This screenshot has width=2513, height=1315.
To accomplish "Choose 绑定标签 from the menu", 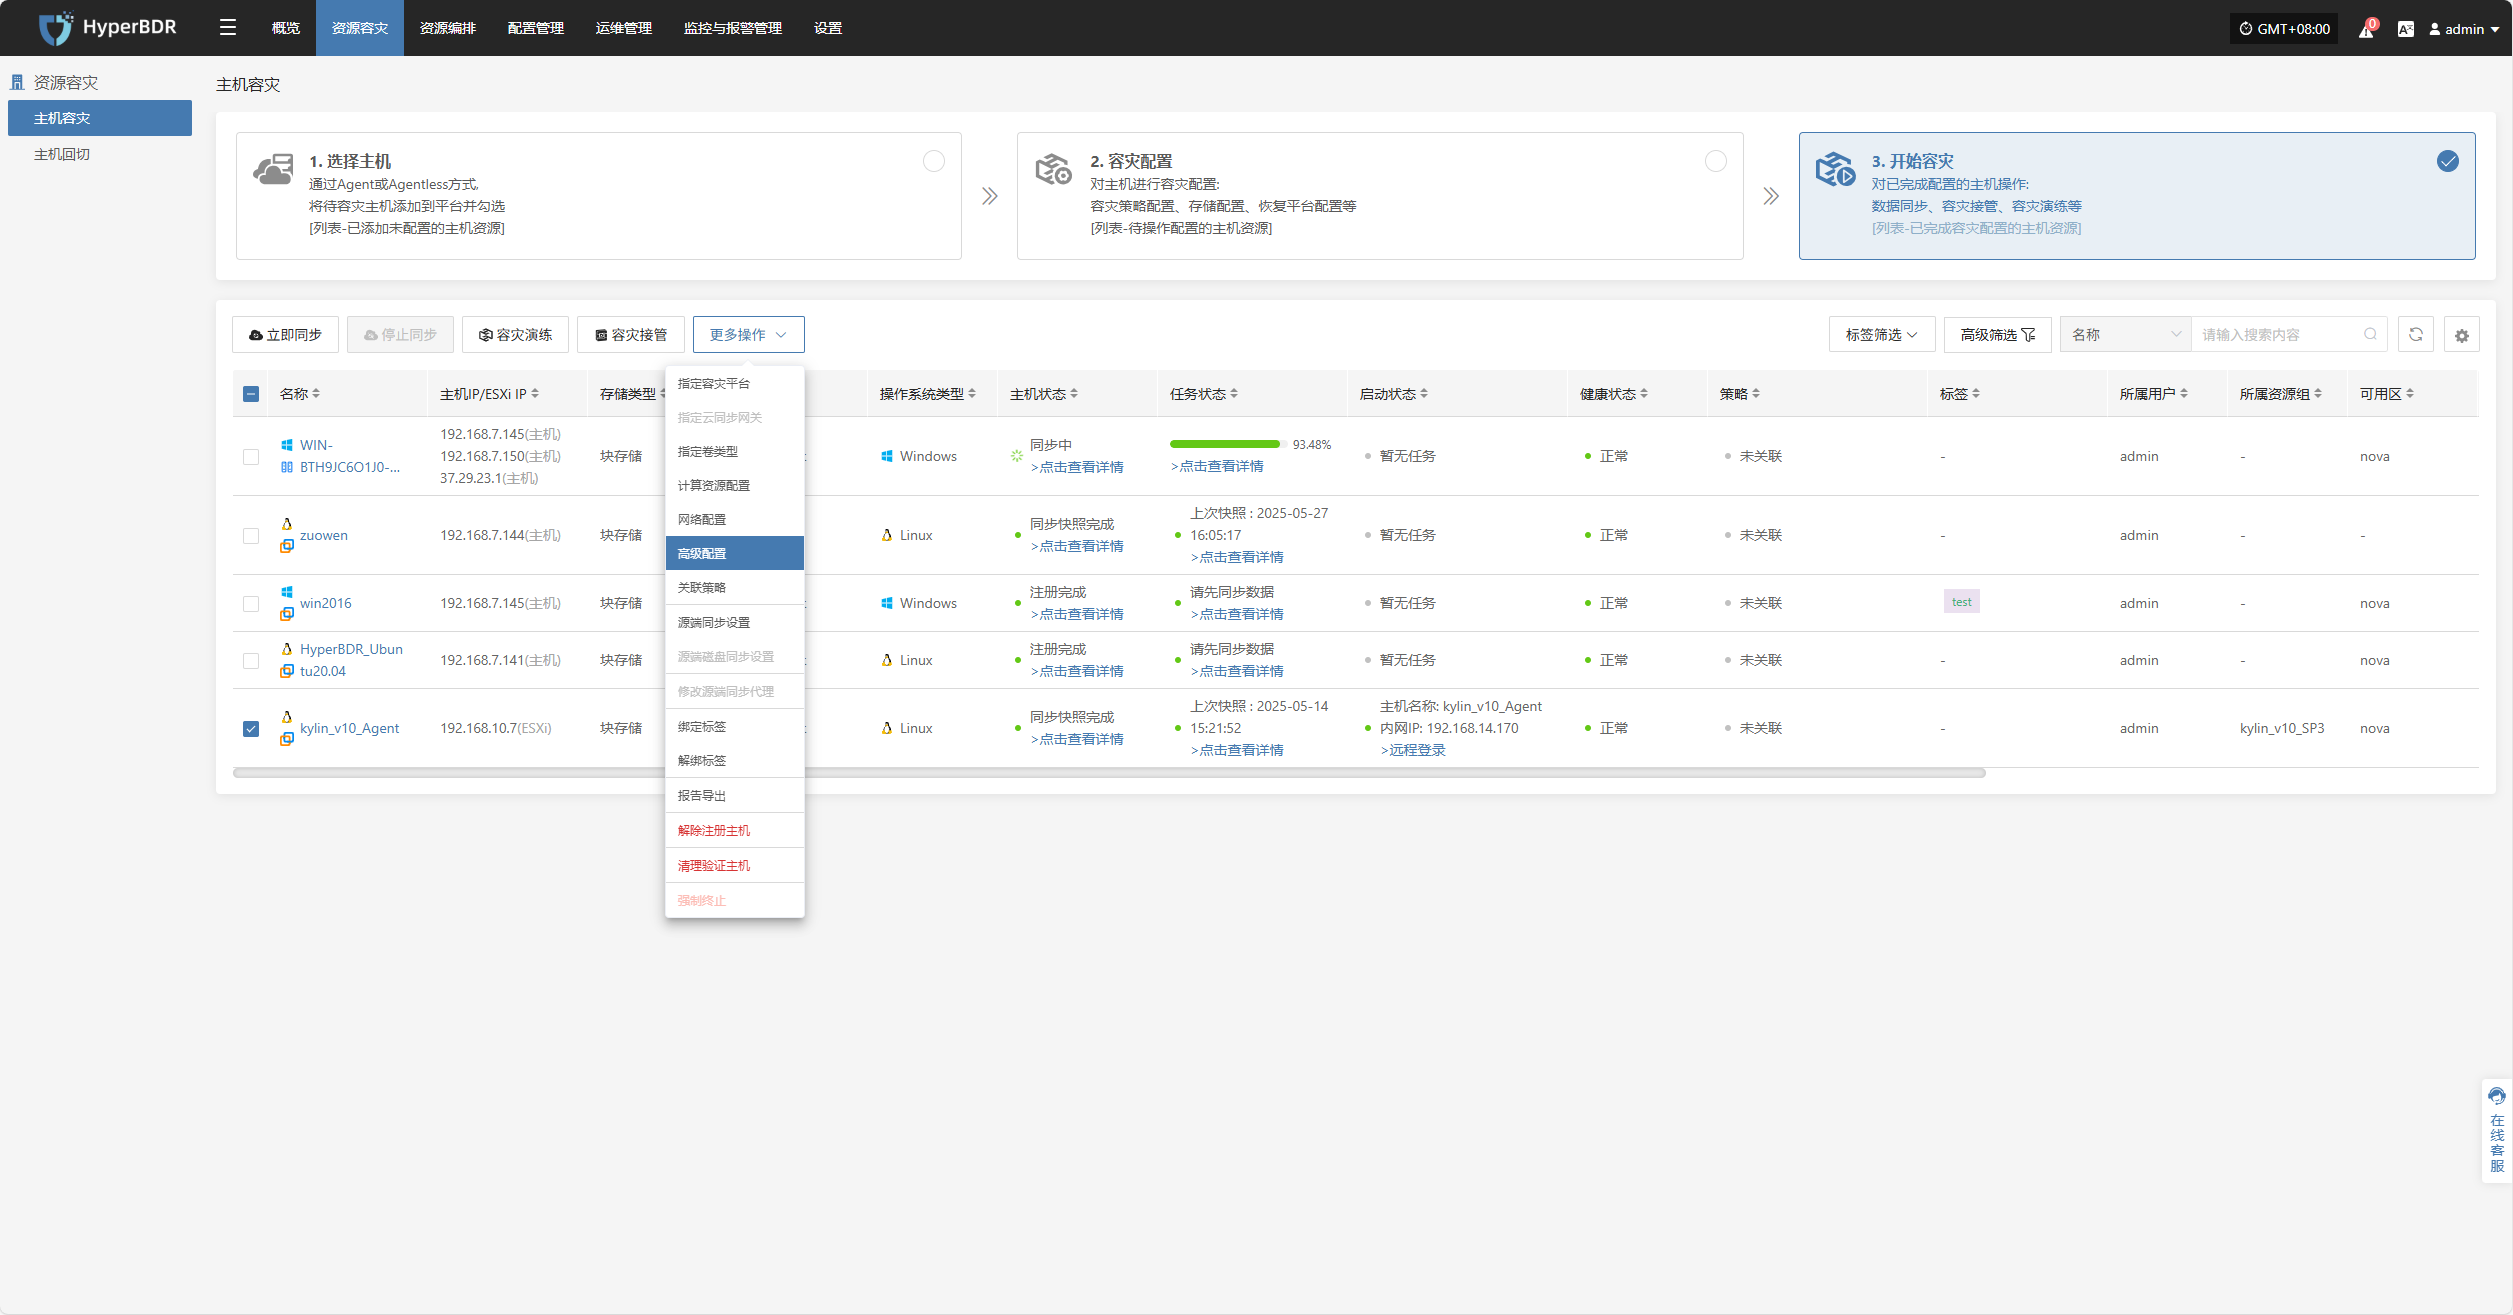I will 734,726.
